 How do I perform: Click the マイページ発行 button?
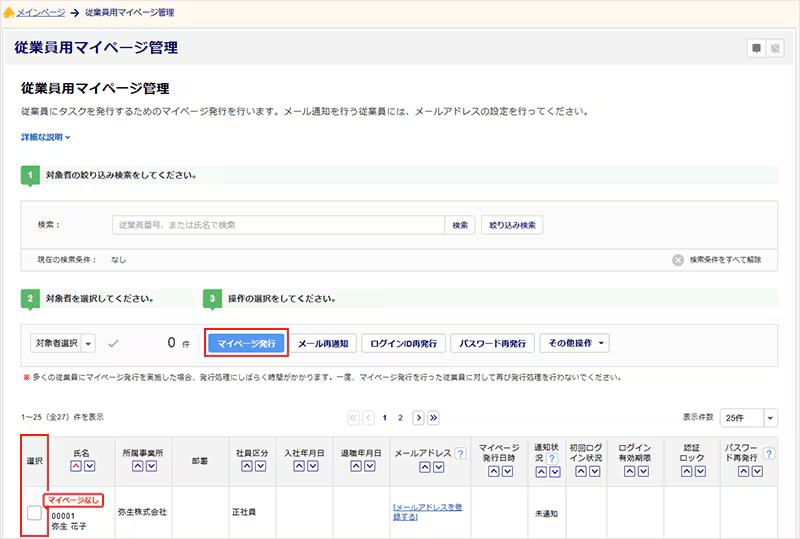point(246,343)
